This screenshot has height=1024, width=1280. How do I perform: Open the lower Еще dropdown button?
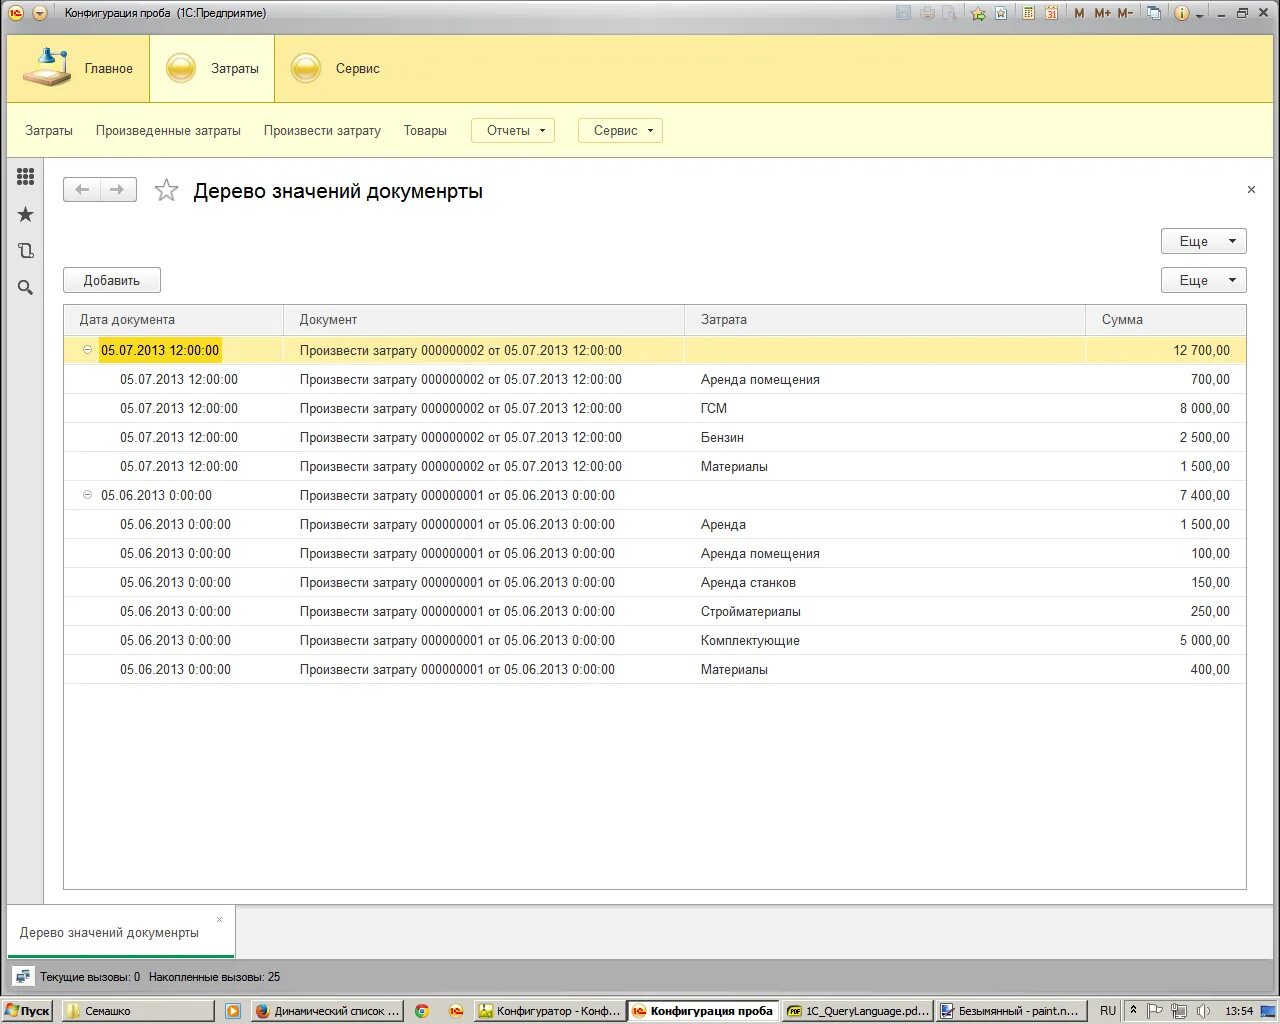click(x=1204, y=280)
